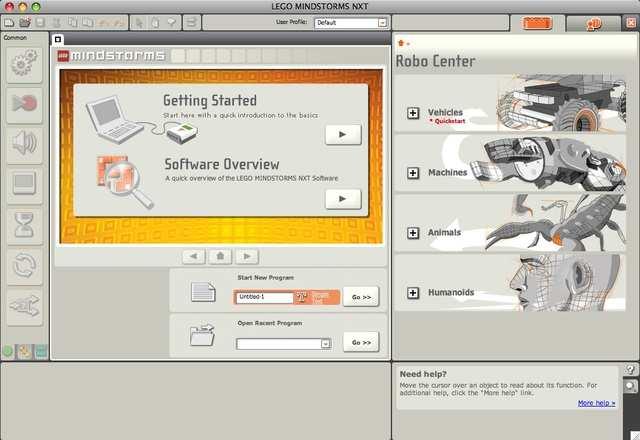This screenshot has height=440, width=640.
Task: Click Open Program icon in toolbar
Action: (x=24, y=23)
